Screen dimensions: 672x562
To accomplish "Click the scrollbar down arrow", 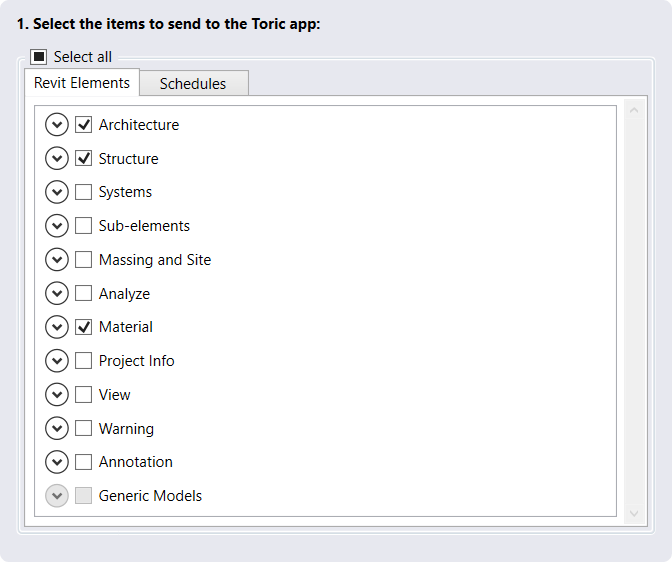I will pos(632,512).
